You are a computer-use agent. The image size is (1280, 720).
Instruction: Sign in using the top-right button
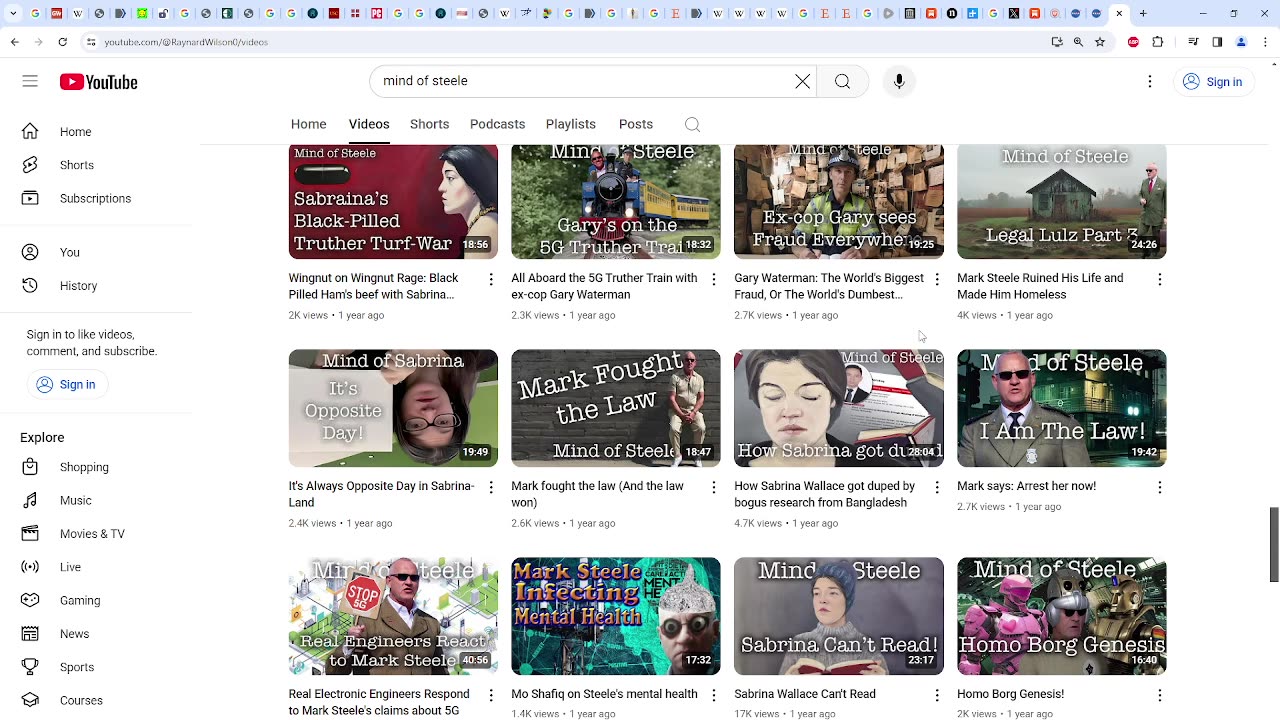(1212, 82)
